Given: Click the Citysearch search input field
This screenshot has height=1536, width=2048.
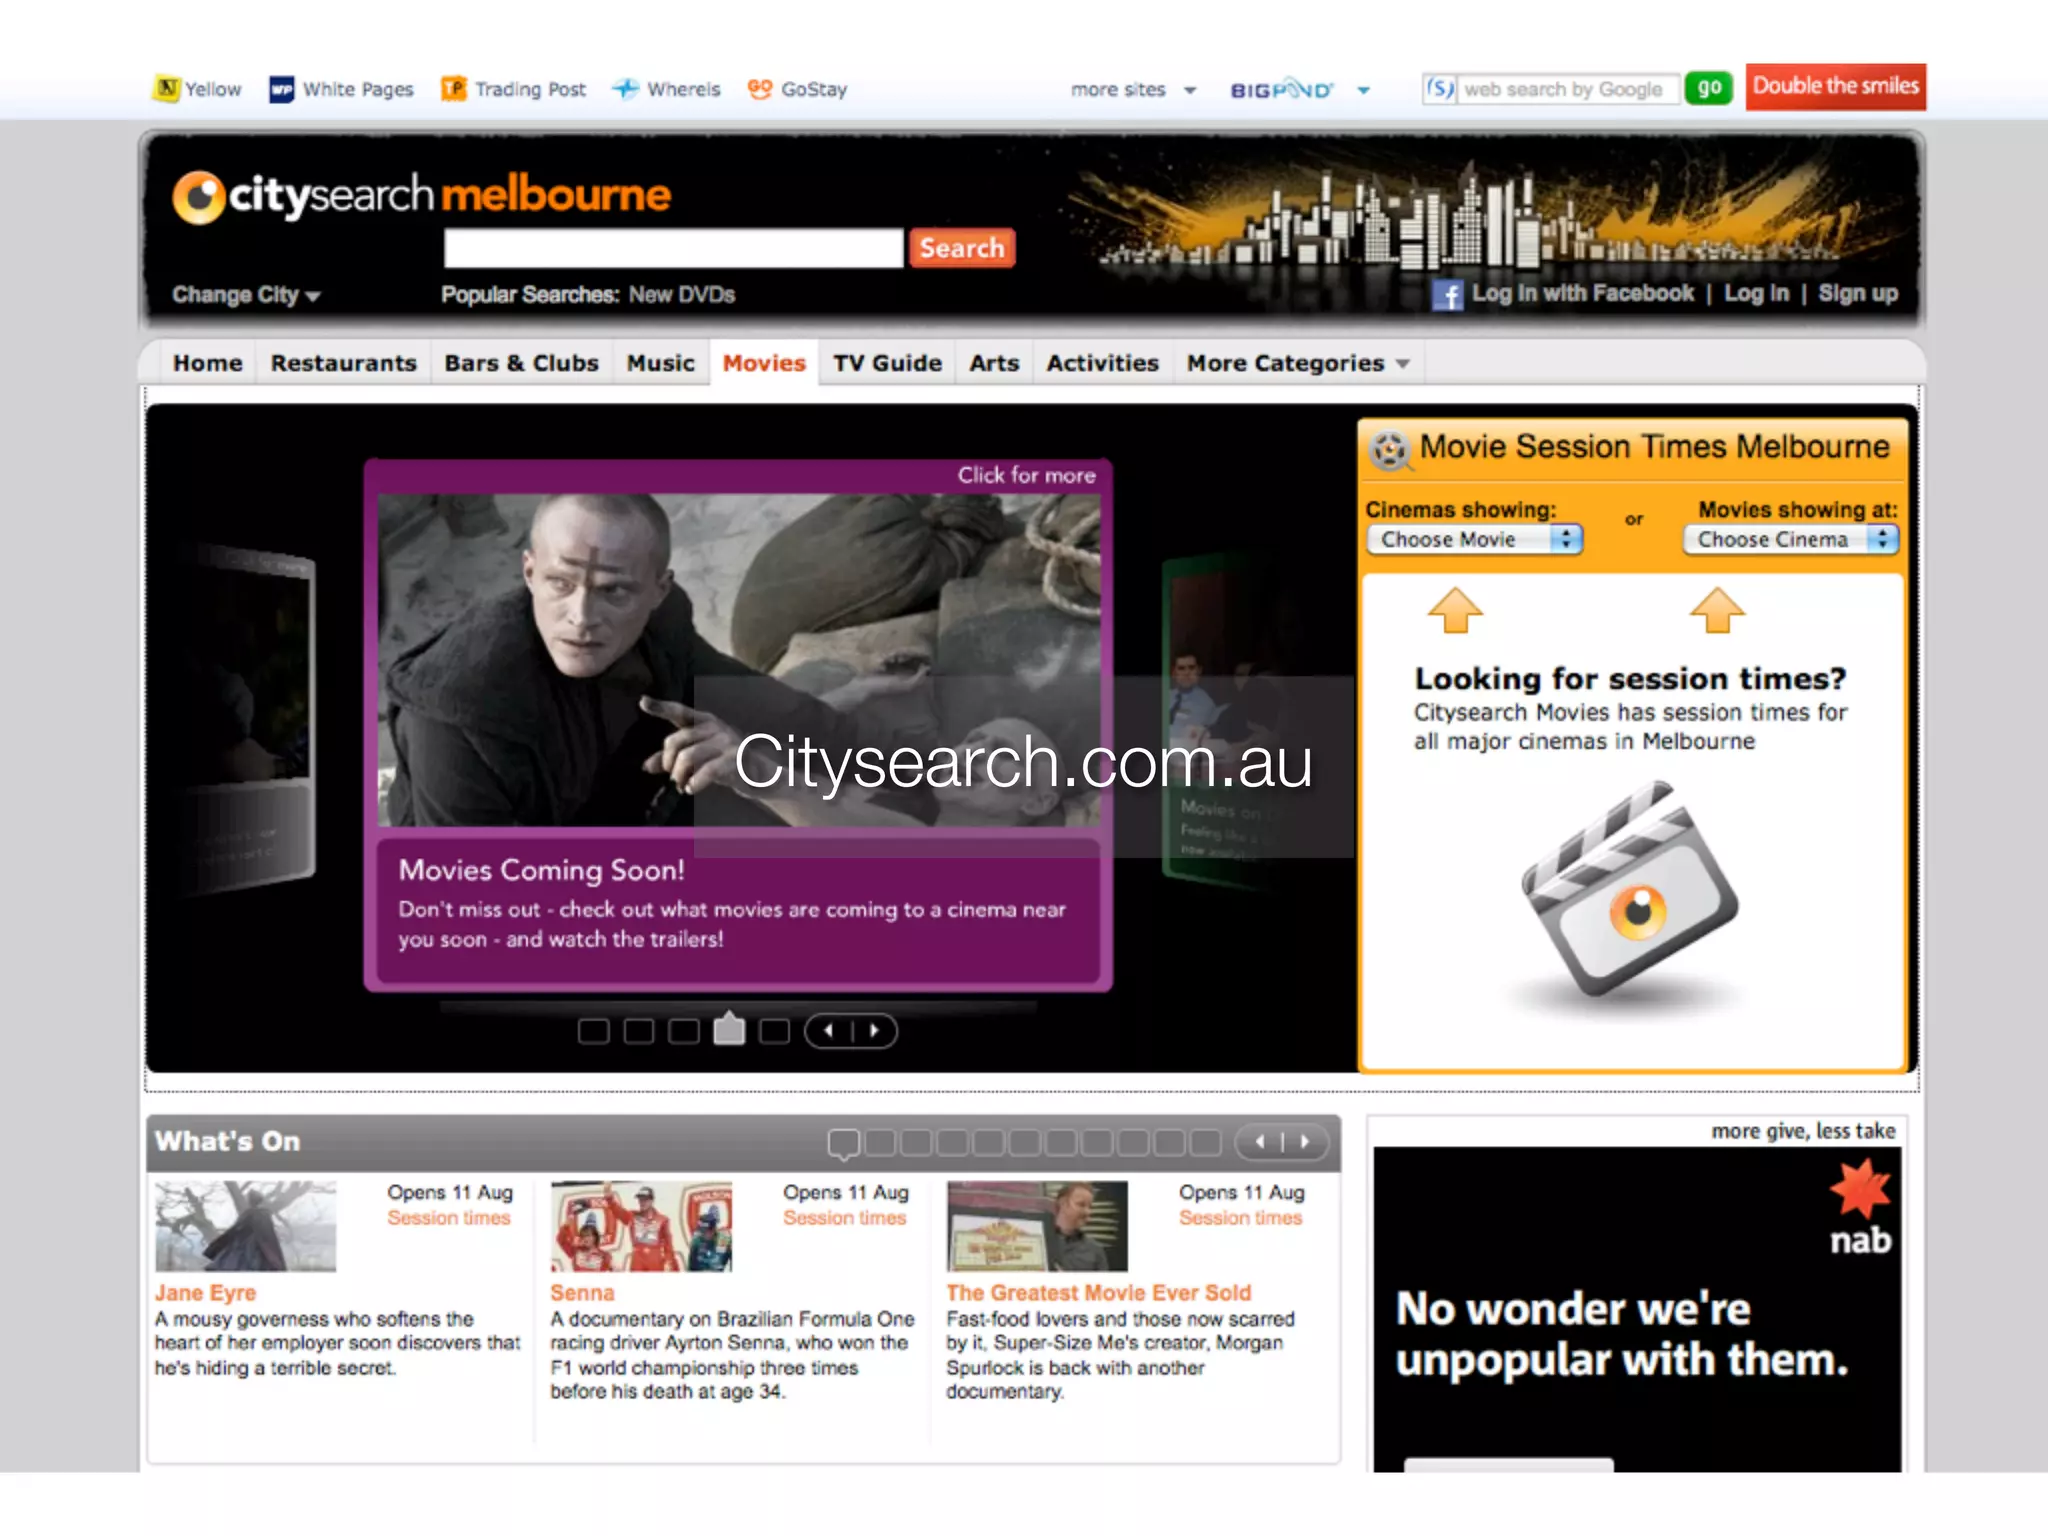Looking at the screenshot, I should [x=673, y=248].
